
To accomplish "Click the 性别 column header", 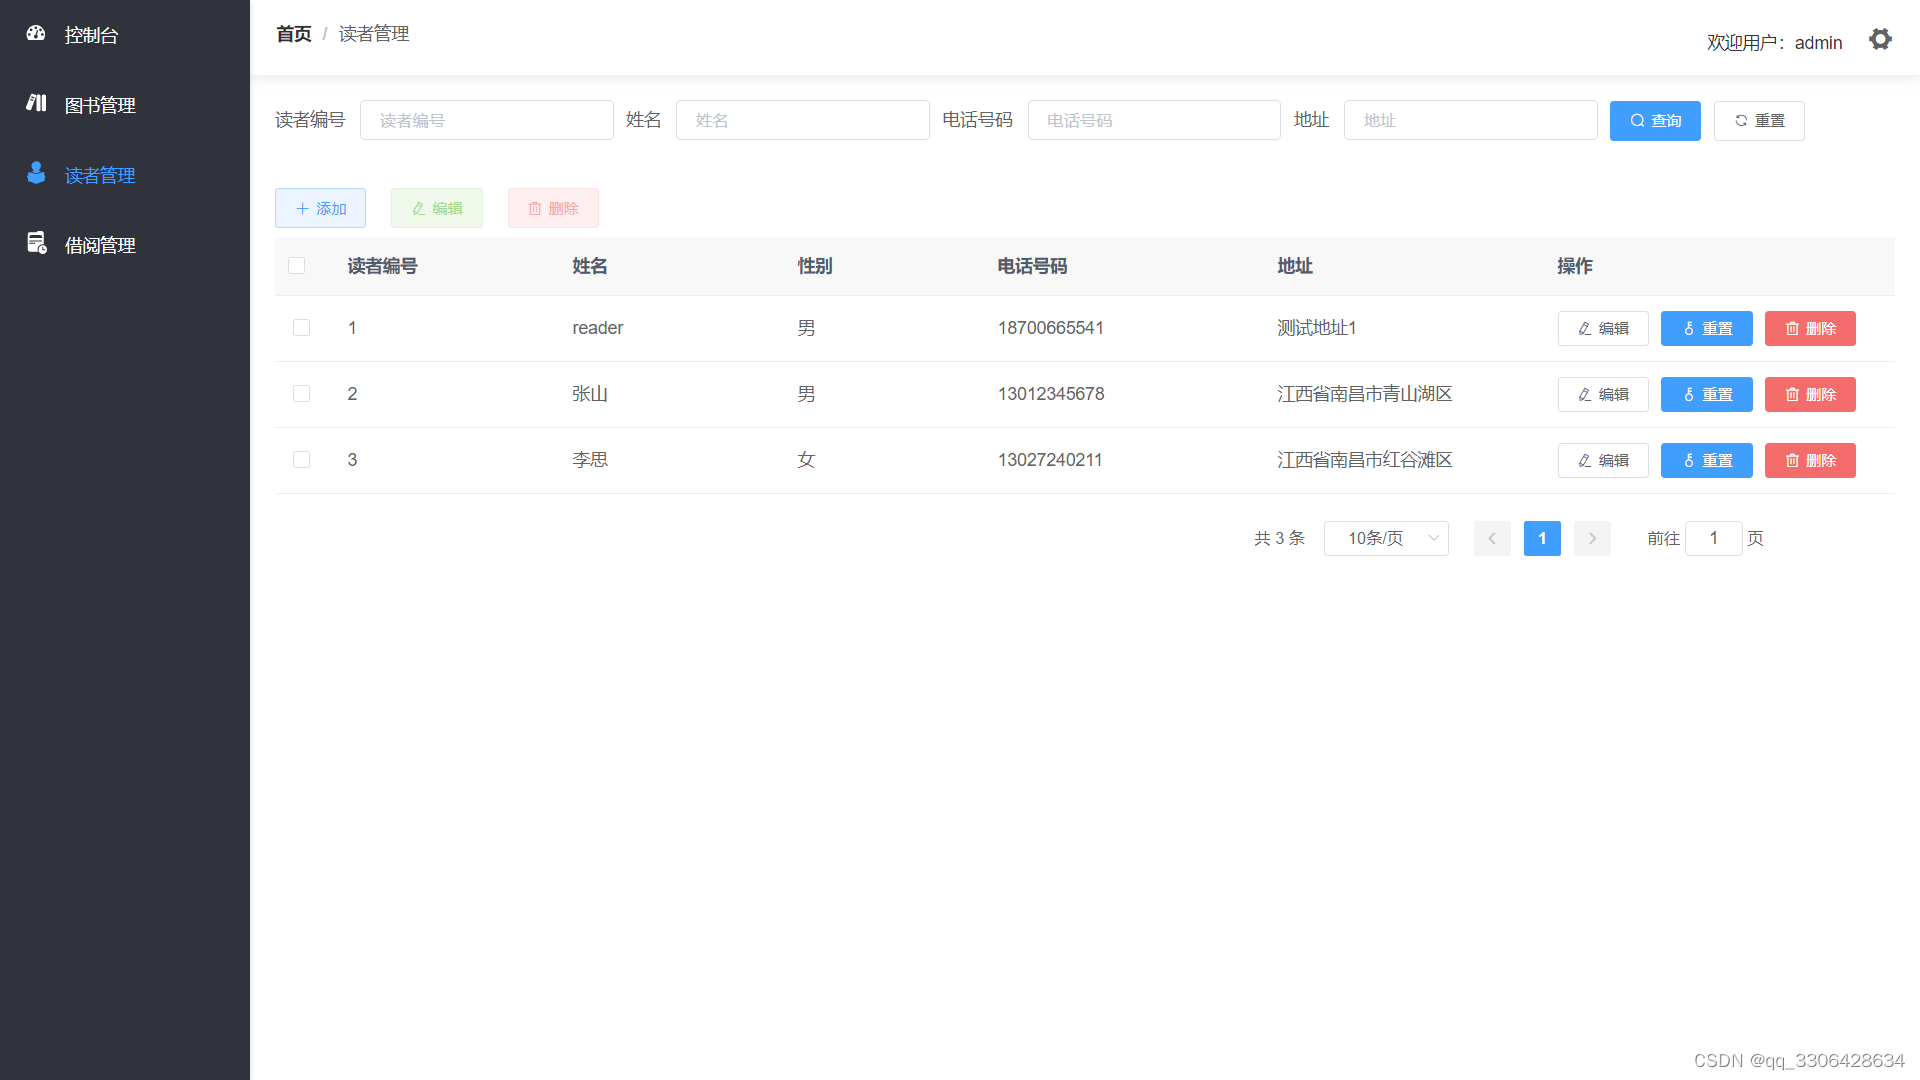I will point(815,266).
